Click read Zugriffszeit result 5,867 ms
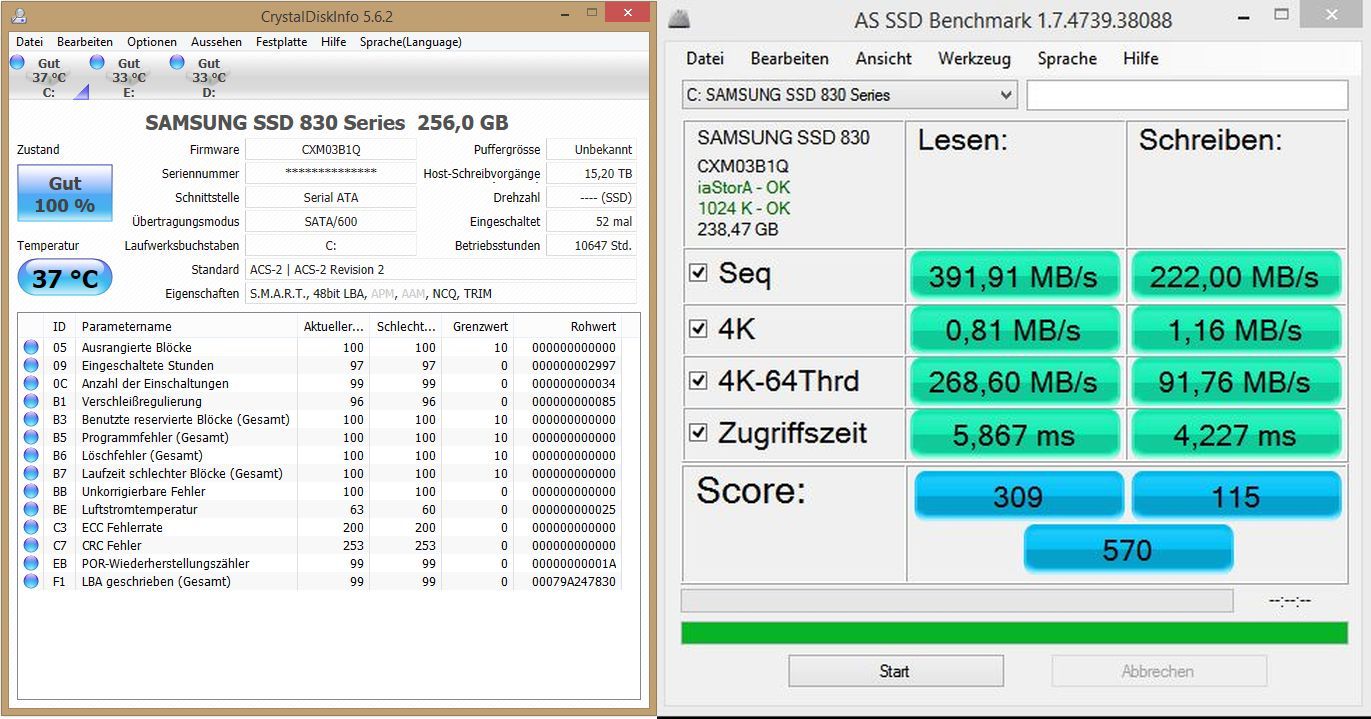Image resolution: width=1371 pixels, height=719 pixels. 1013,436
